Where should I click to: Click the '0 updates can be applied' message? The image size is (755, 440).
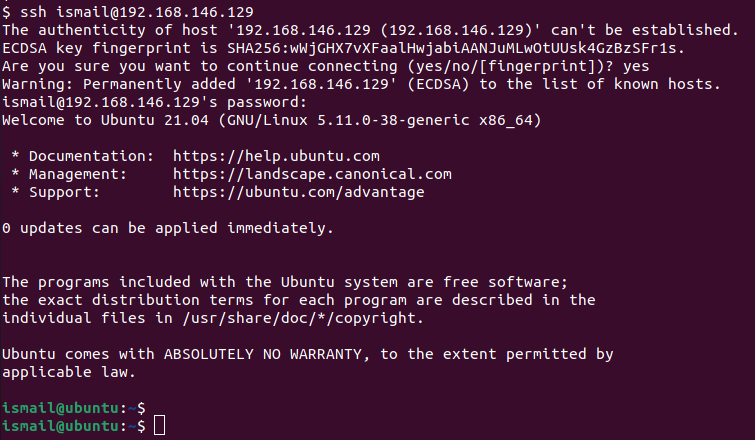tap(168, 228)
